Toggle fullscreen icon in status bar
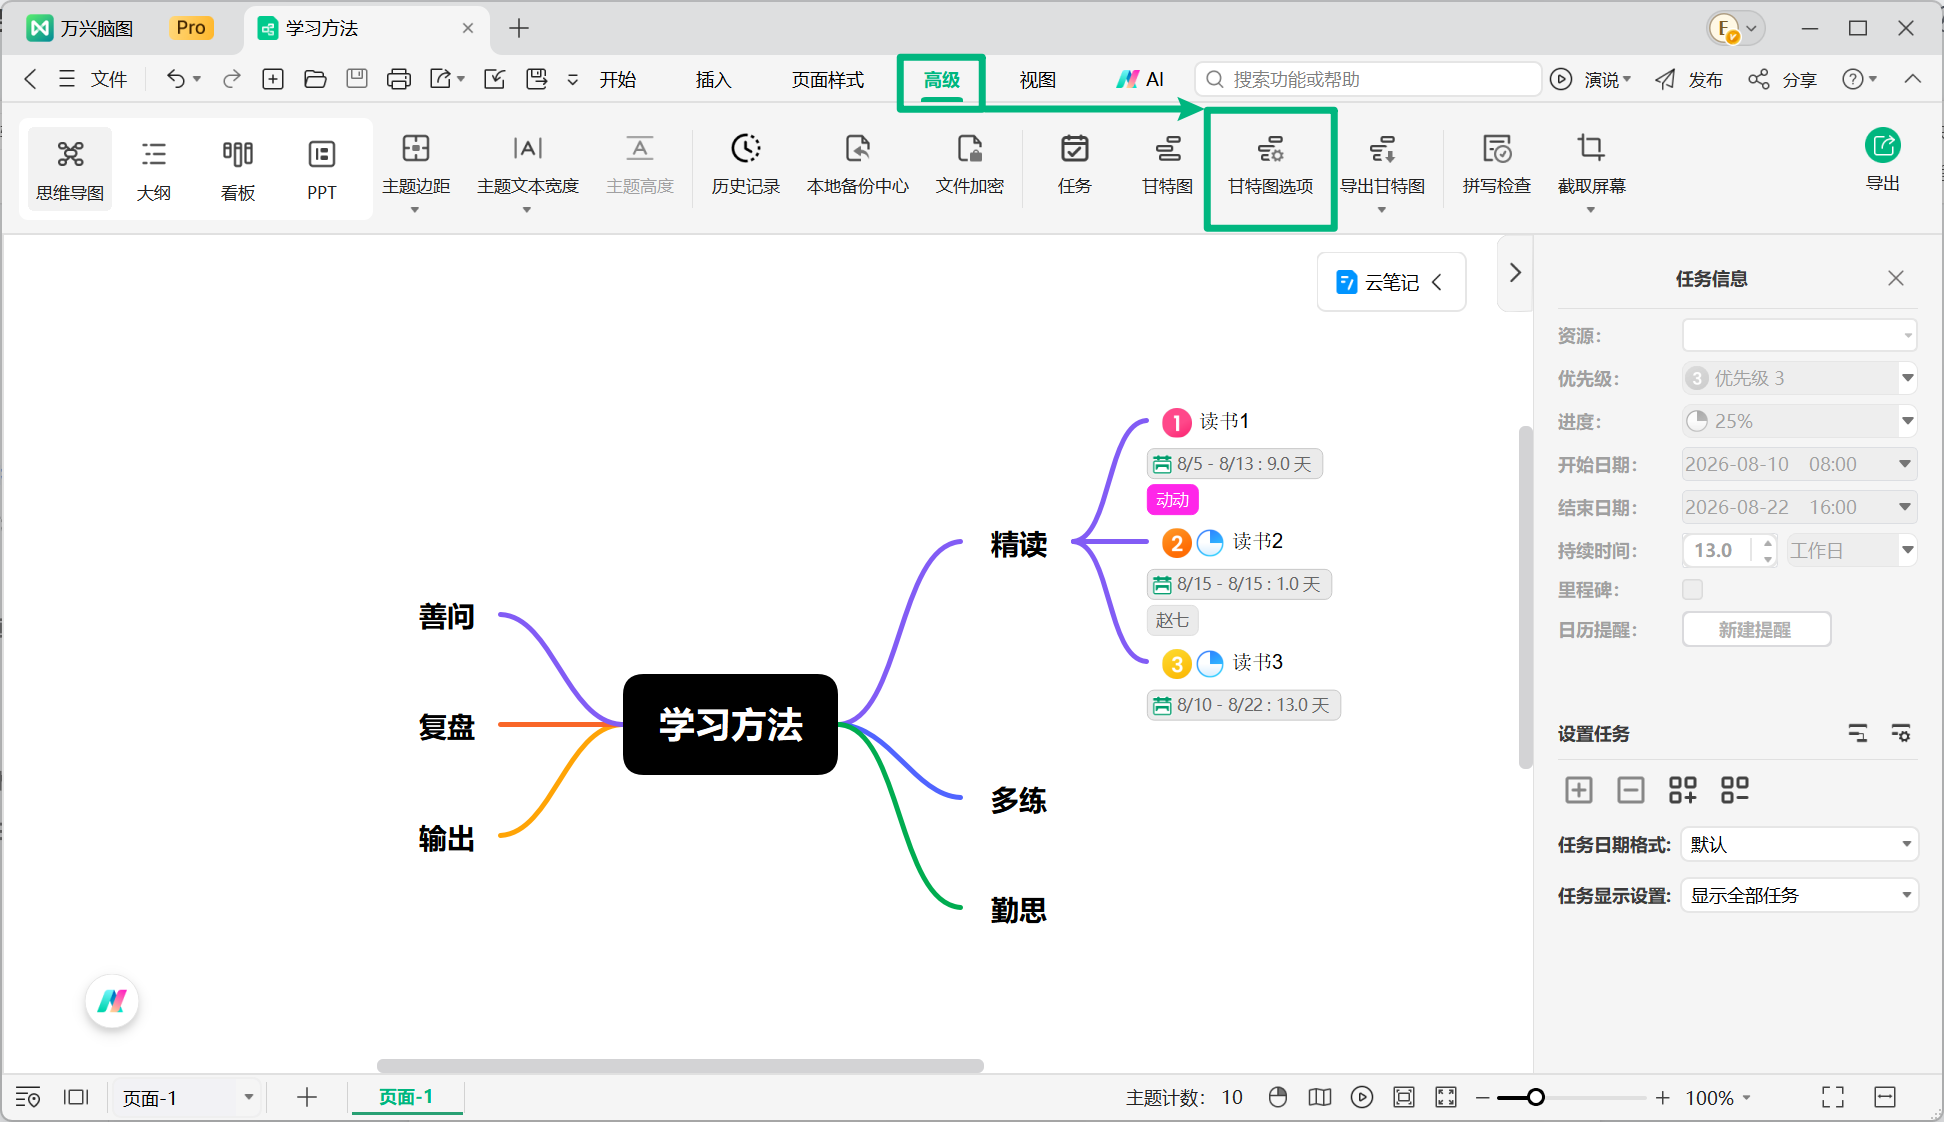Image resolution: width=1944 pixels, height=1122 pixels. coord(1833,1097)
